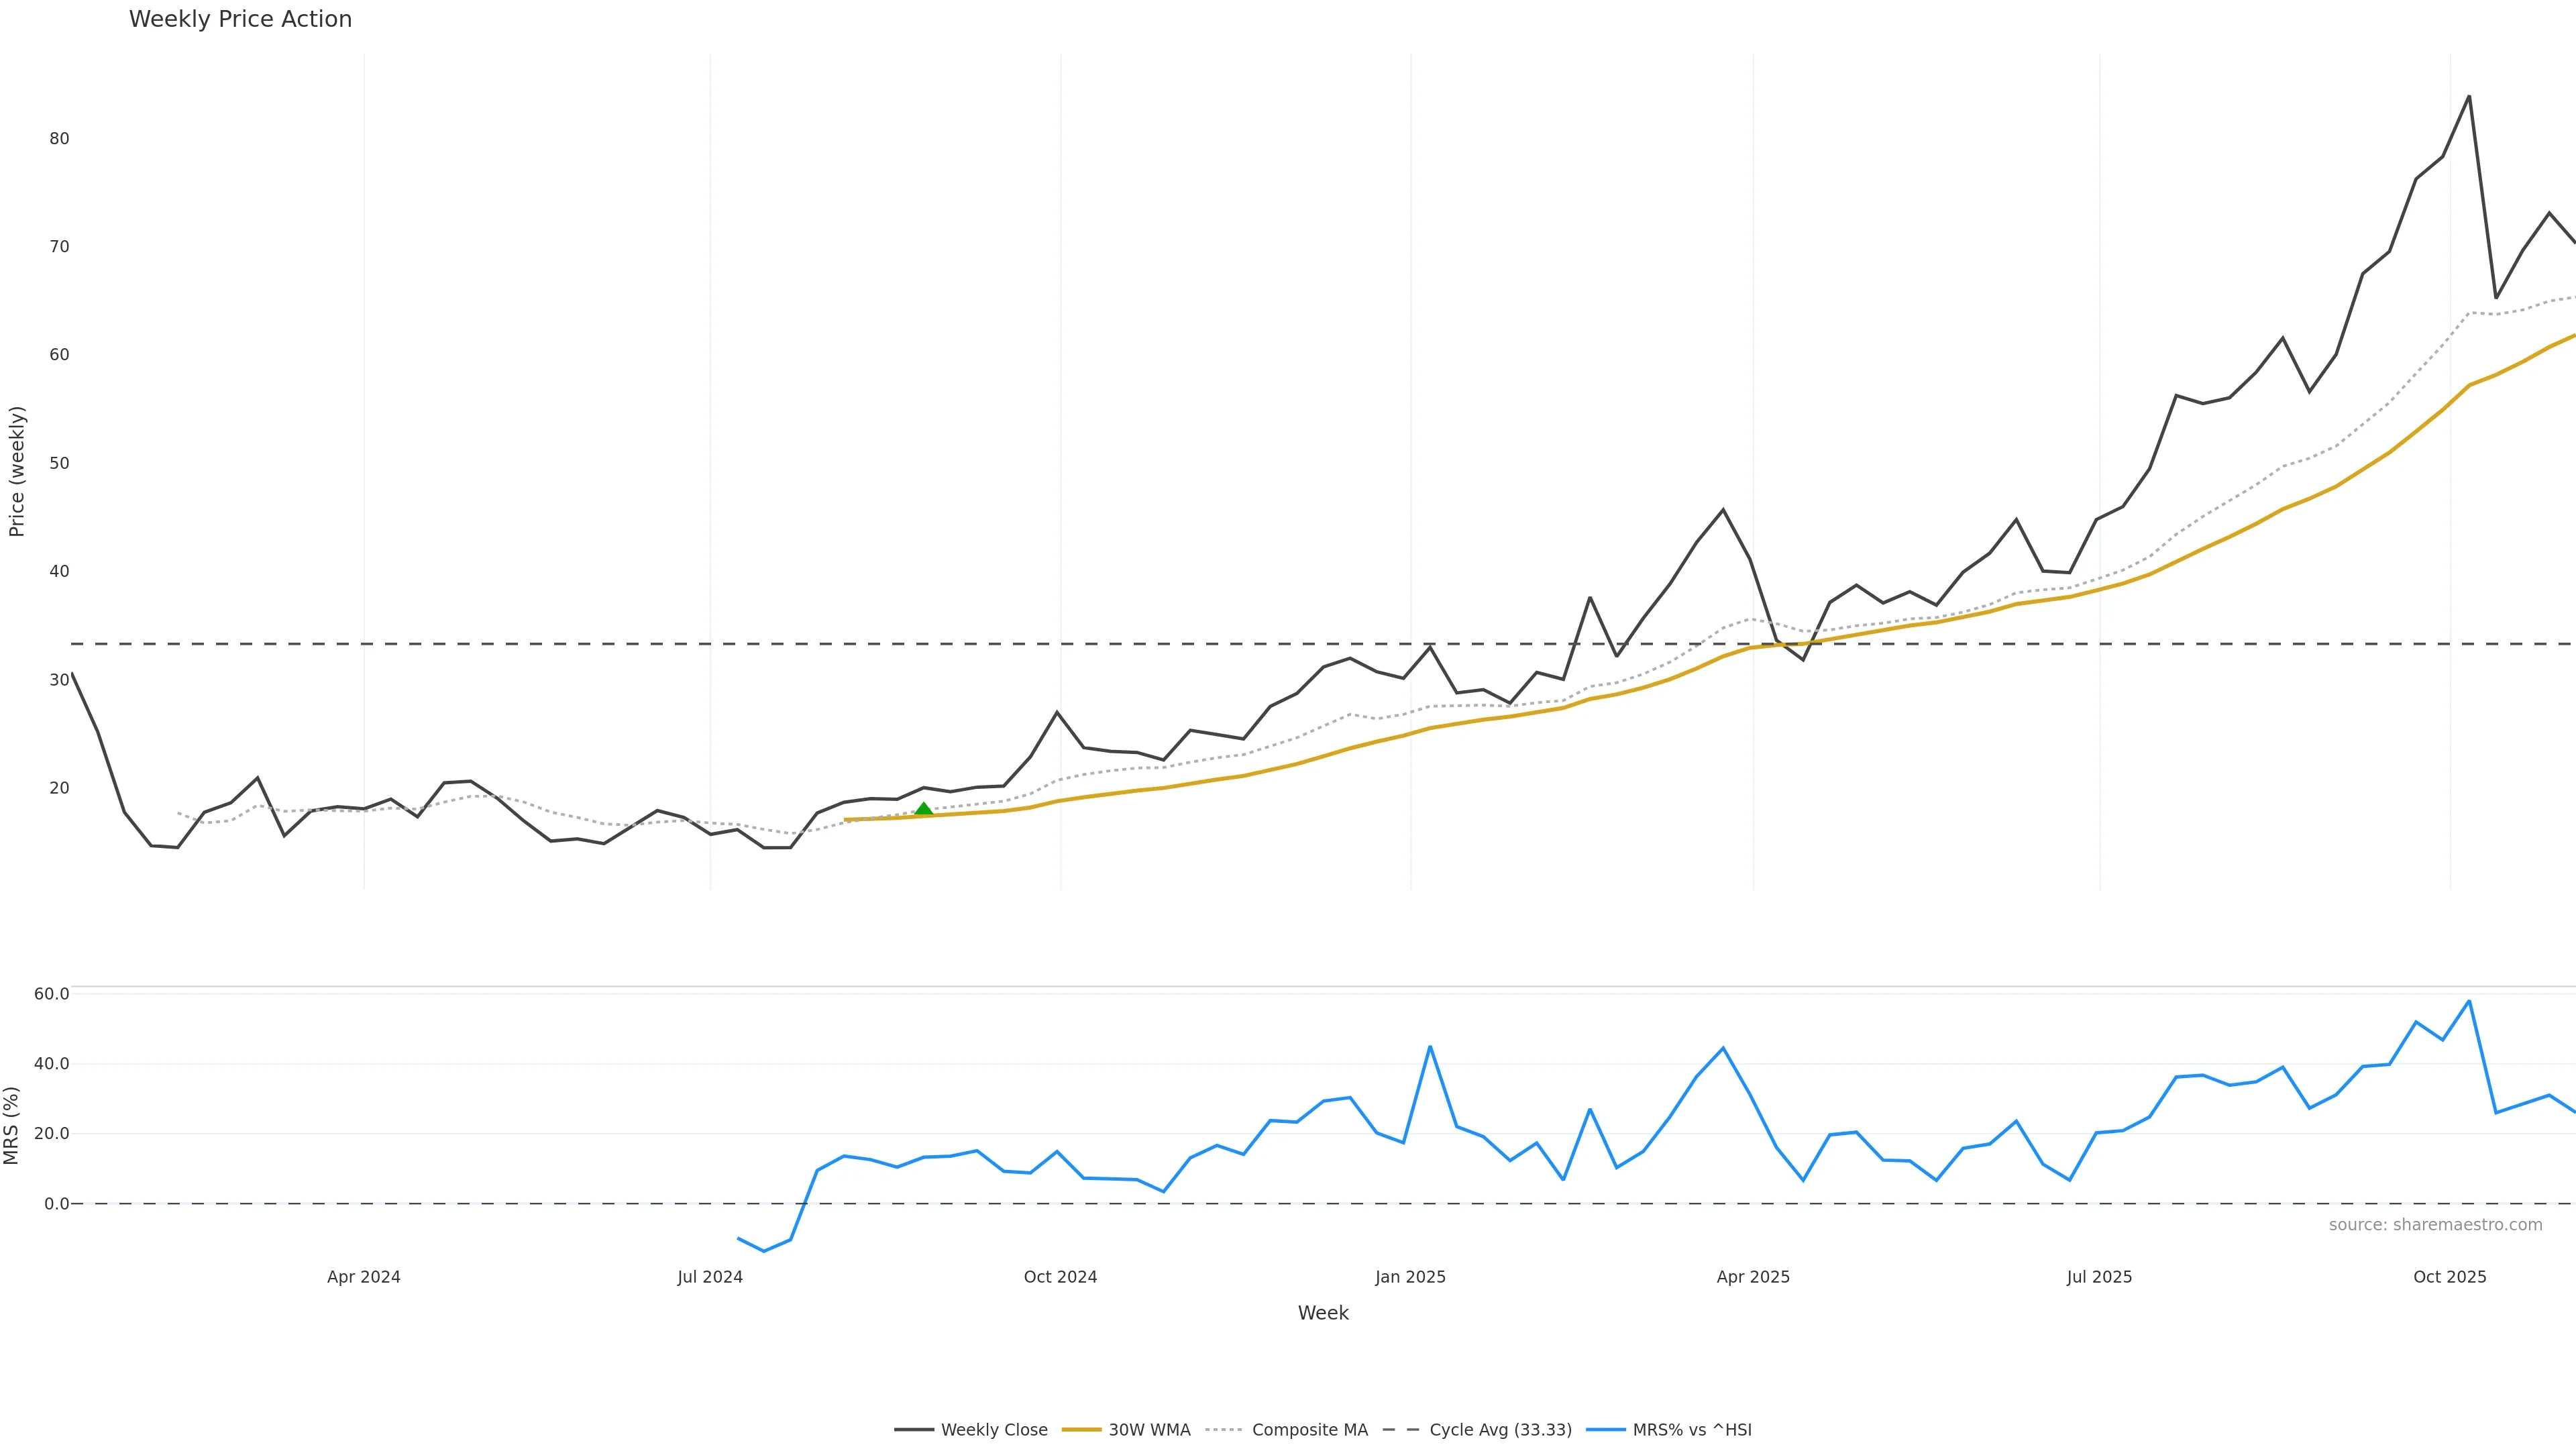
Task: Click the Oct 2024 x-axis label
Action: coord(1060,1277)
